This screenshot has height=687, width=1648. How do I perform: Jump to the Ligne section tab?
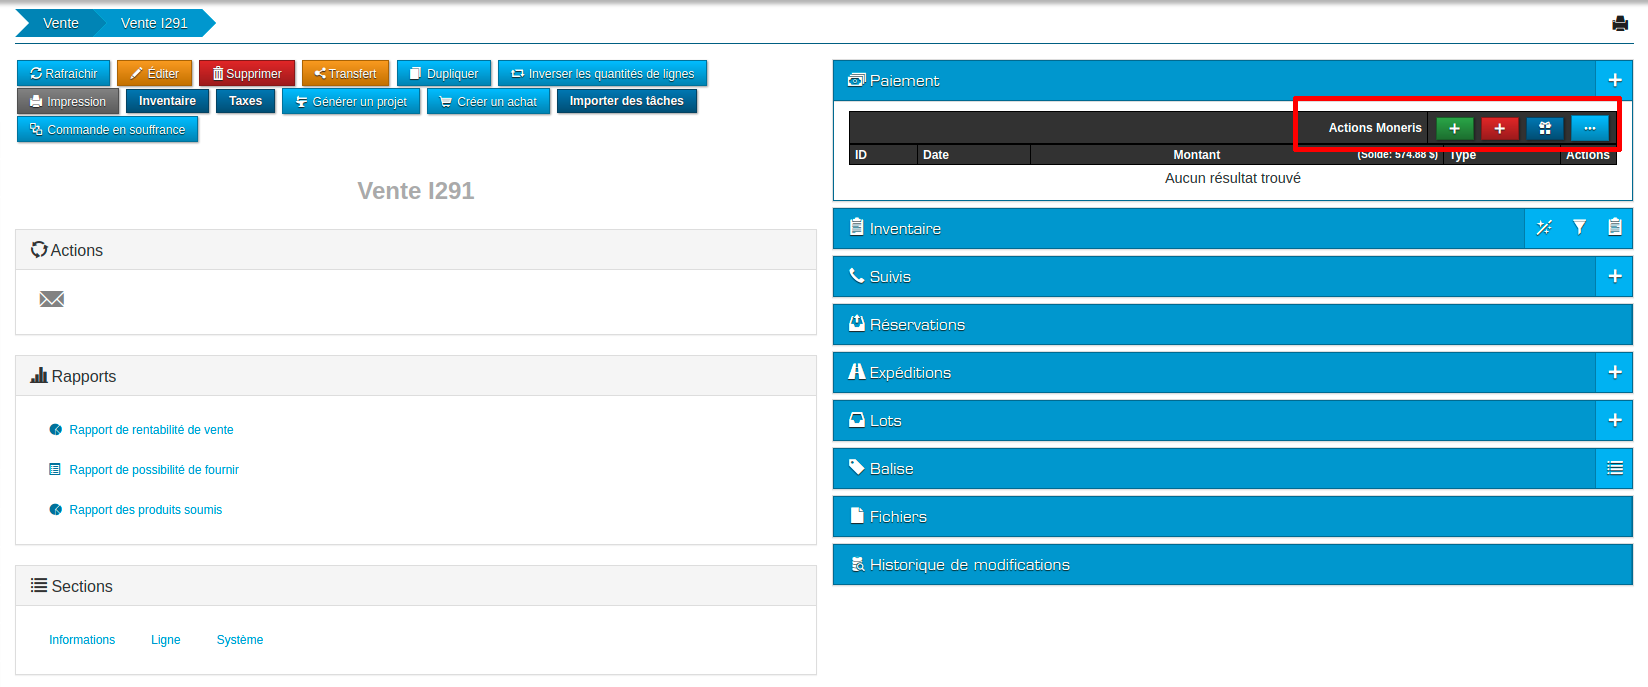tap(166, 640)
